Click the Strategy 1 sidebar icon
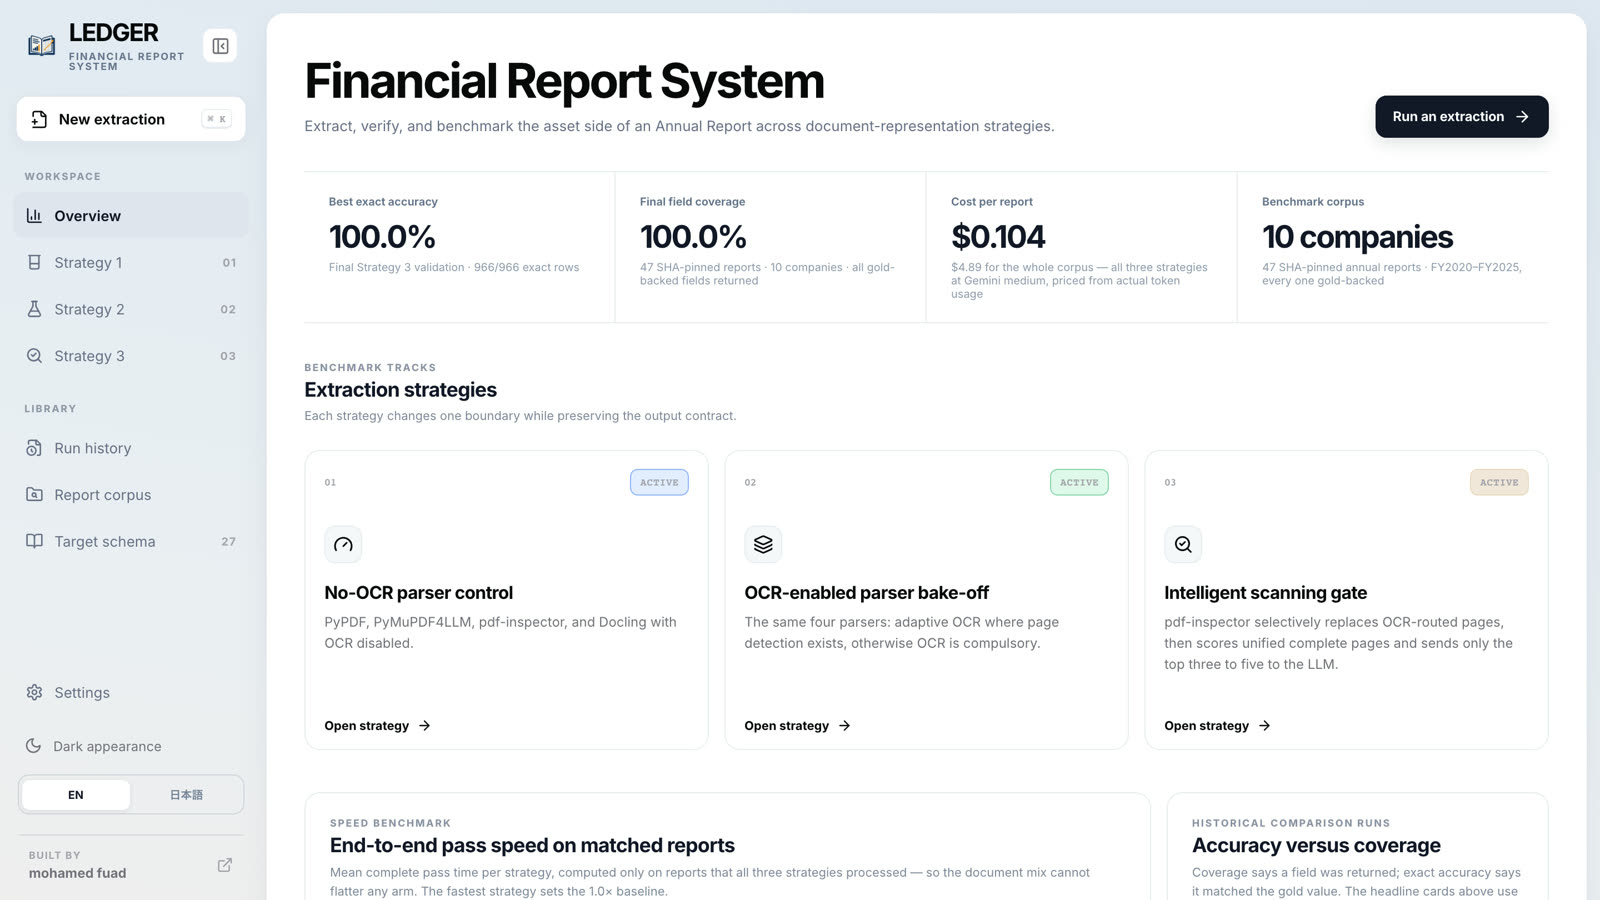The height and width of the screenshot is (900, 1600). coord(34,262)
